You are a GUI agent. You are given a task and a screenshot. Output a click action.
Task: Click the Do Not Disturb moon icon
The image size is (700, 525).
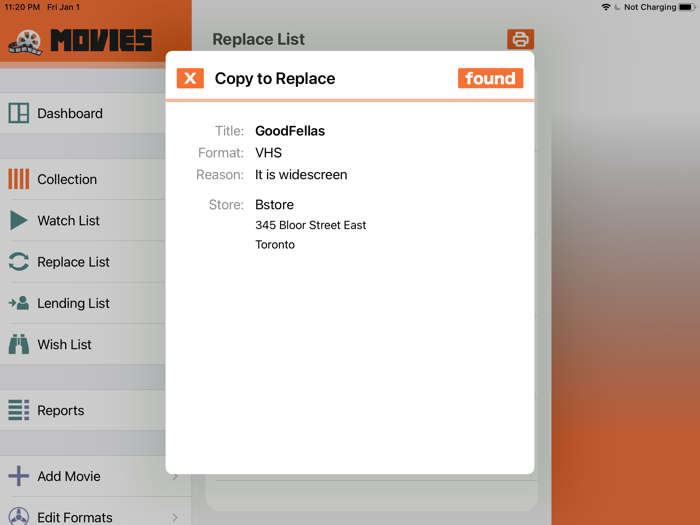[617, 7]
